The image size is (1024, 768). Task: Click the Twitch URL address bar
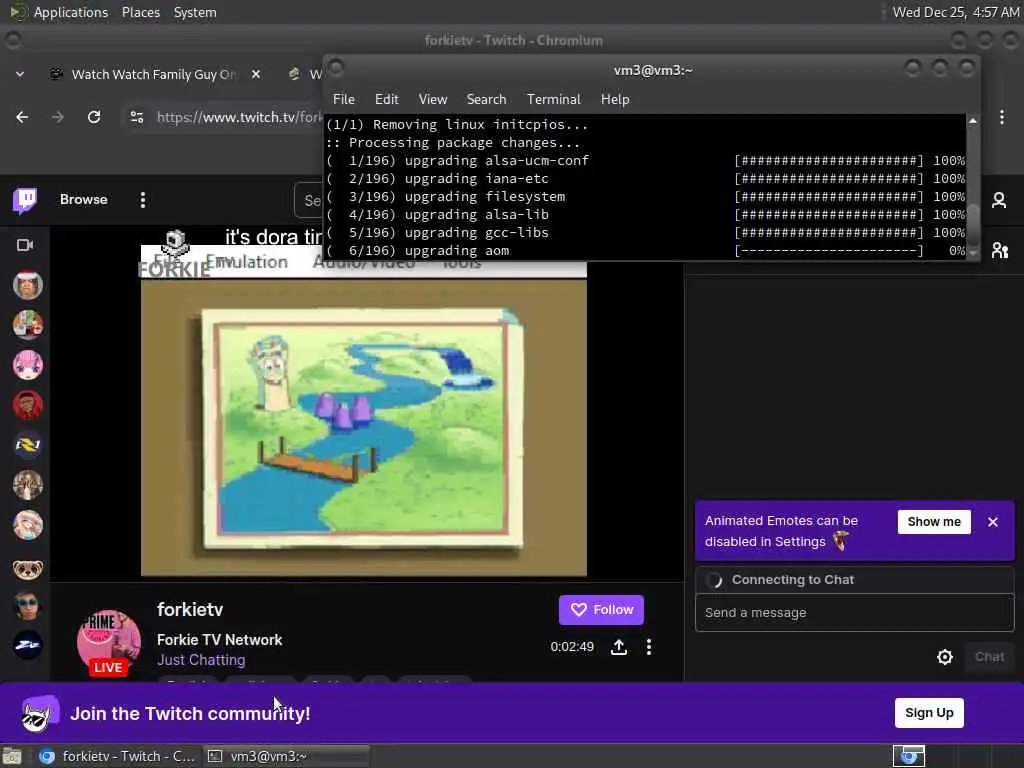[x=239, y=117]
